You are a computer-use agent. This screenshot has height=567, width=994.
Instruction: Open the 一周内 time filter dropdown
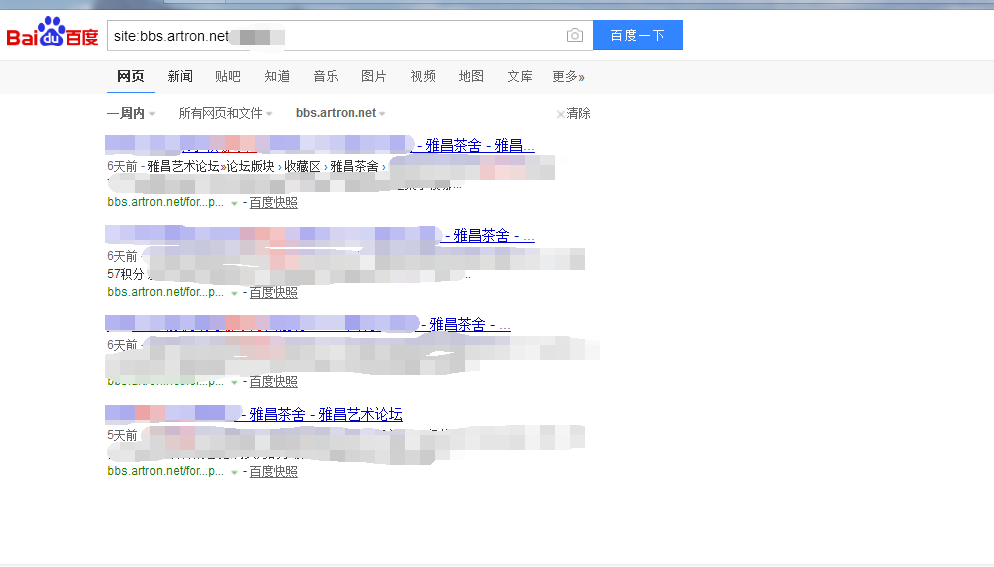pyautogui.click(x=131, y=114)
